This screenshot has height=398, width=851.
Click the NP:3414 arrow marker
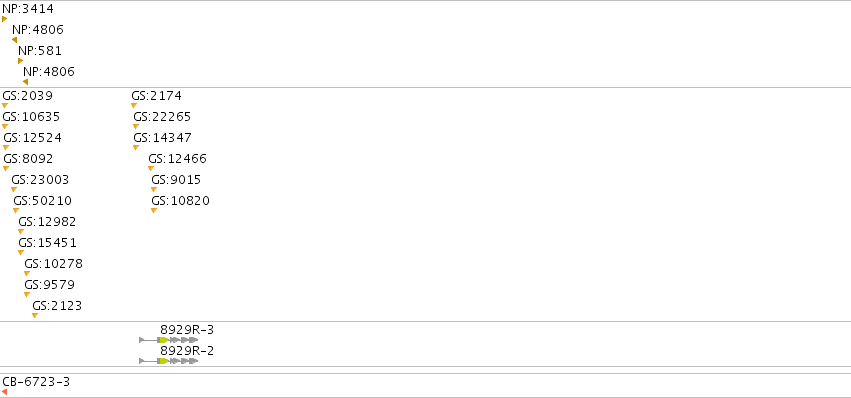click(x=4, y=19)
